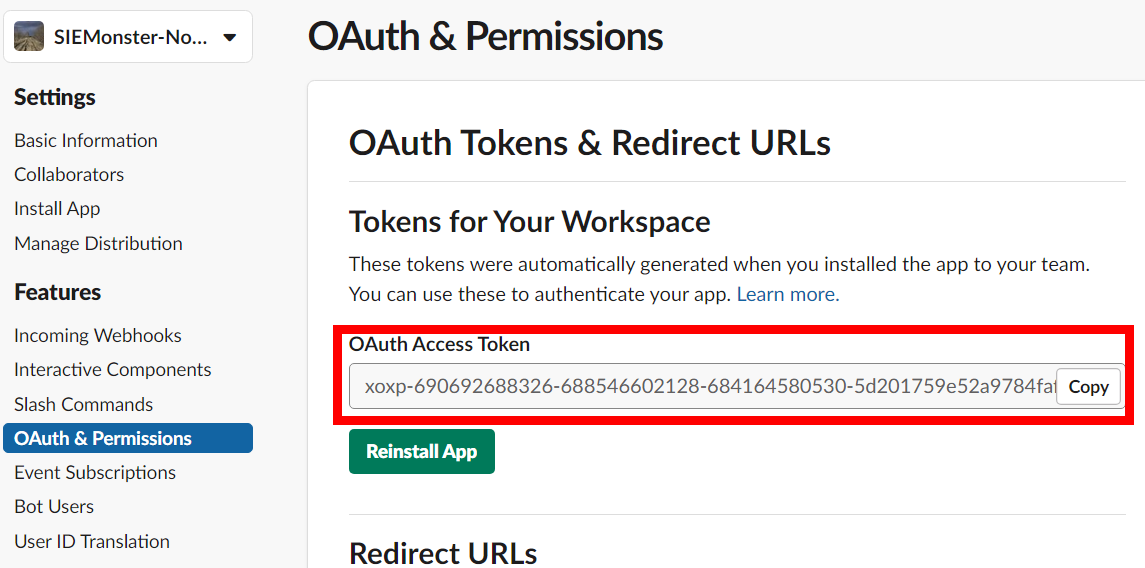Copy the OAuth Access Token
This screenshot has height=568, width=1145.
pyautogui.click(x=1088, y=387)
